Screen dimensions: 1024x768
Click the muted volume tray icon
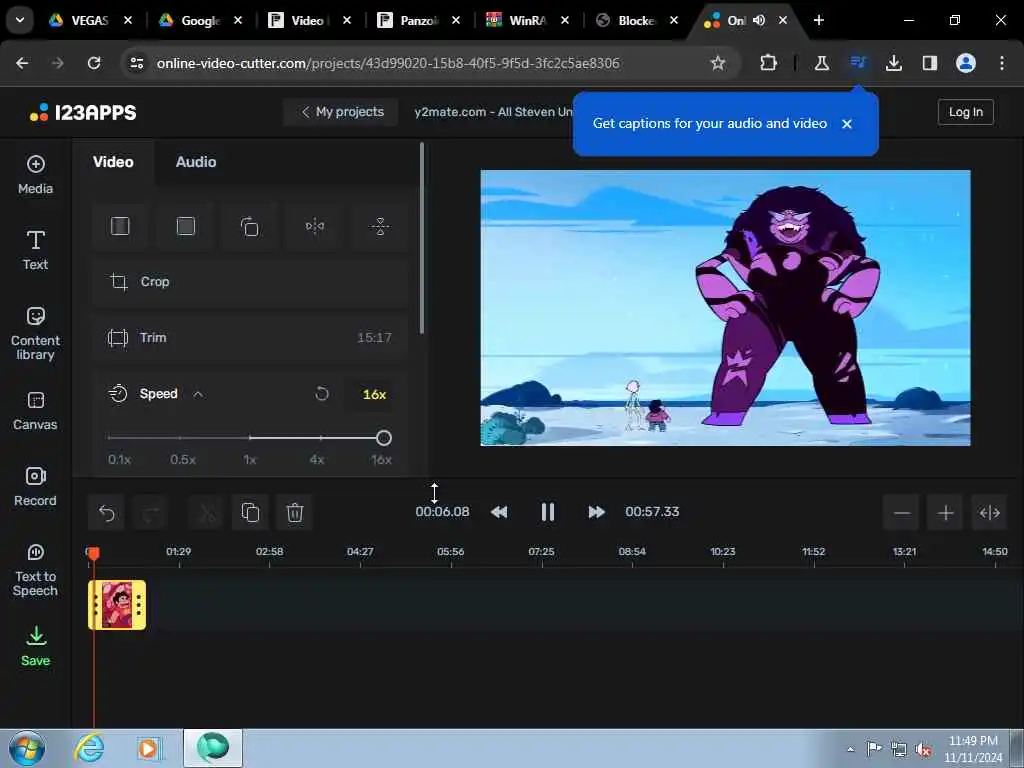[x=923, y=750]
